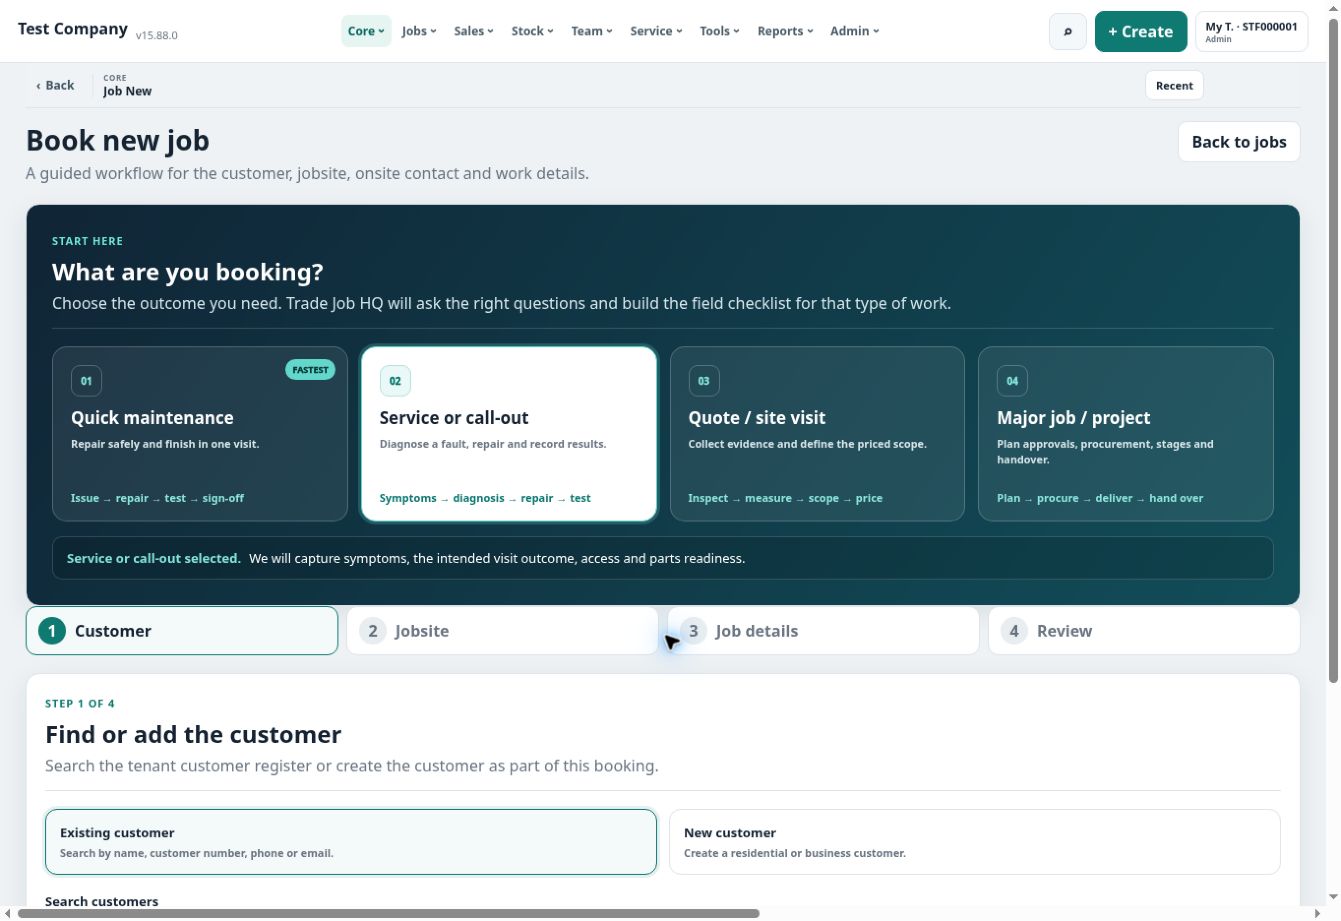Click the step 4 circle beside Review

pyautogui.click(x=1014, y=631)
